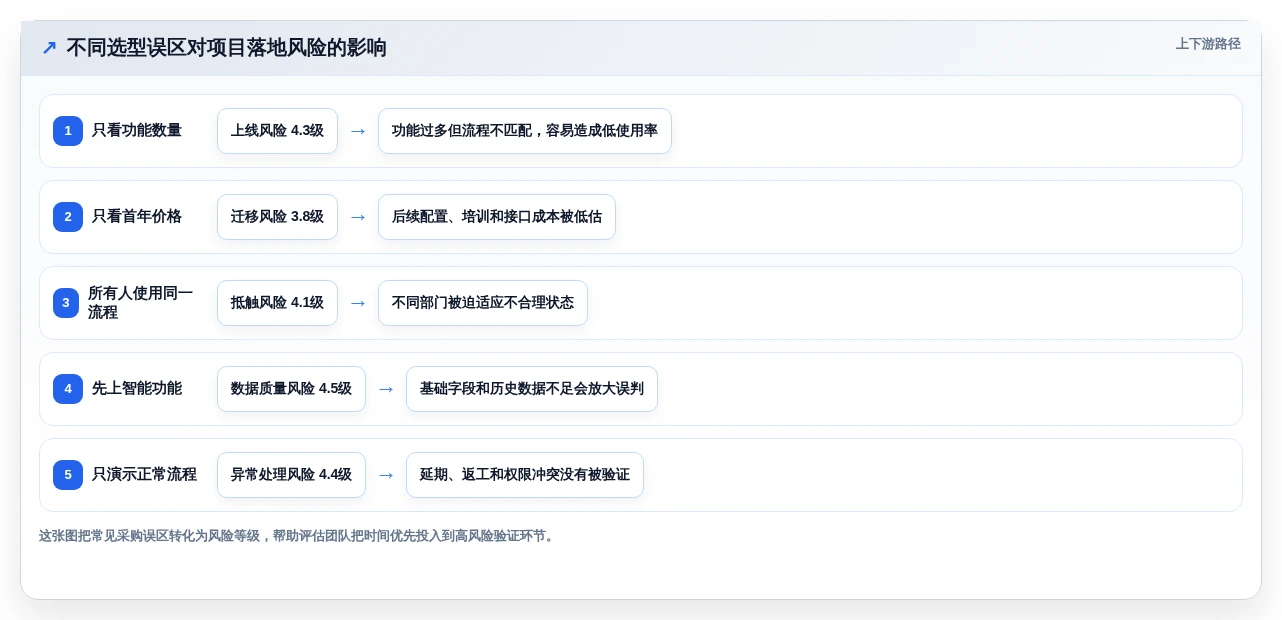Image resolution: width=1282 pixels, height=620 pixels.
Task: Click the 数据质量风险 4.5级 chip
Action: pyautogui.click(x=291, y=389)
